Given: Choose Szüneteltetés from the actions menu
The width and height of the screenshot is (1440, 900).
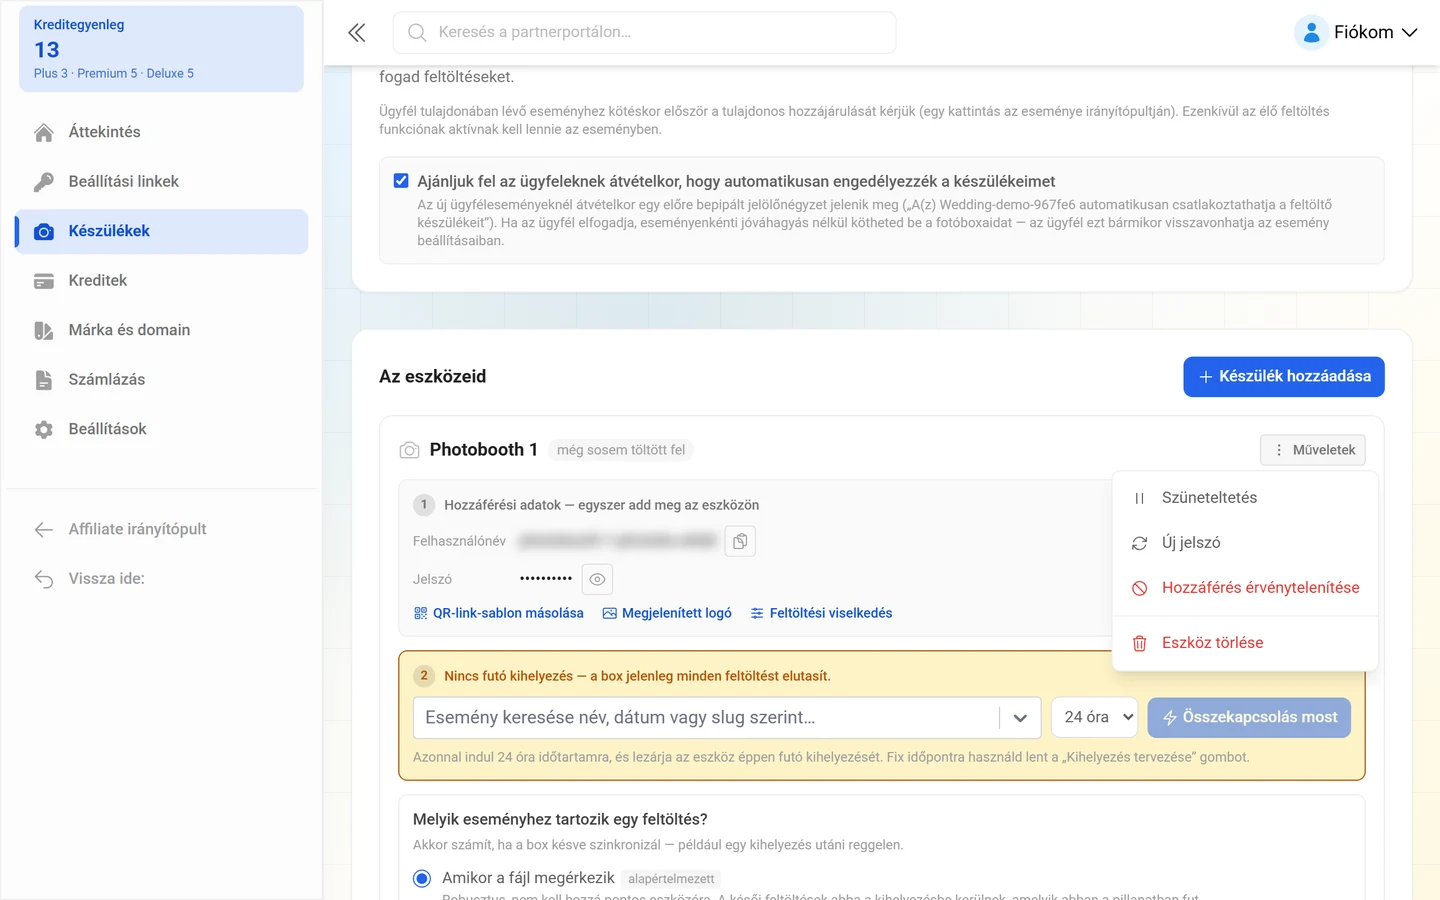Looking at the screenshot, I should (x=1245, y=498).
